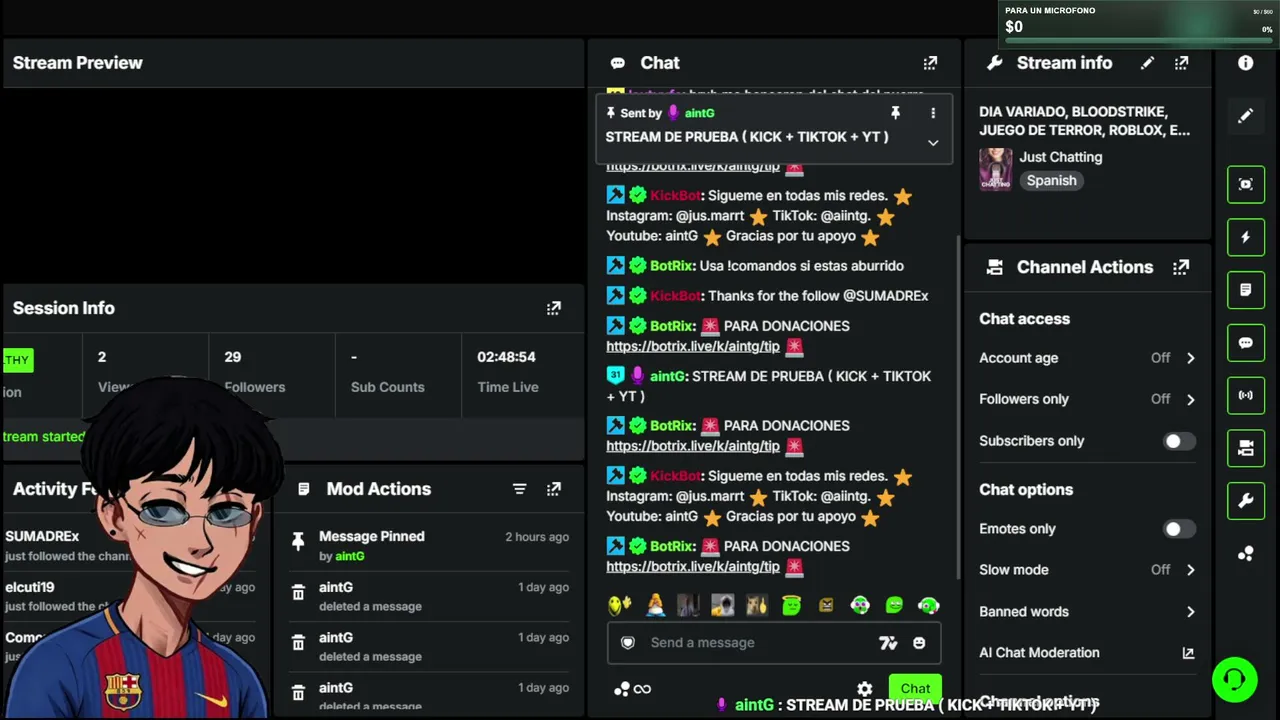Send message with green Chat button

pos(915,688)
